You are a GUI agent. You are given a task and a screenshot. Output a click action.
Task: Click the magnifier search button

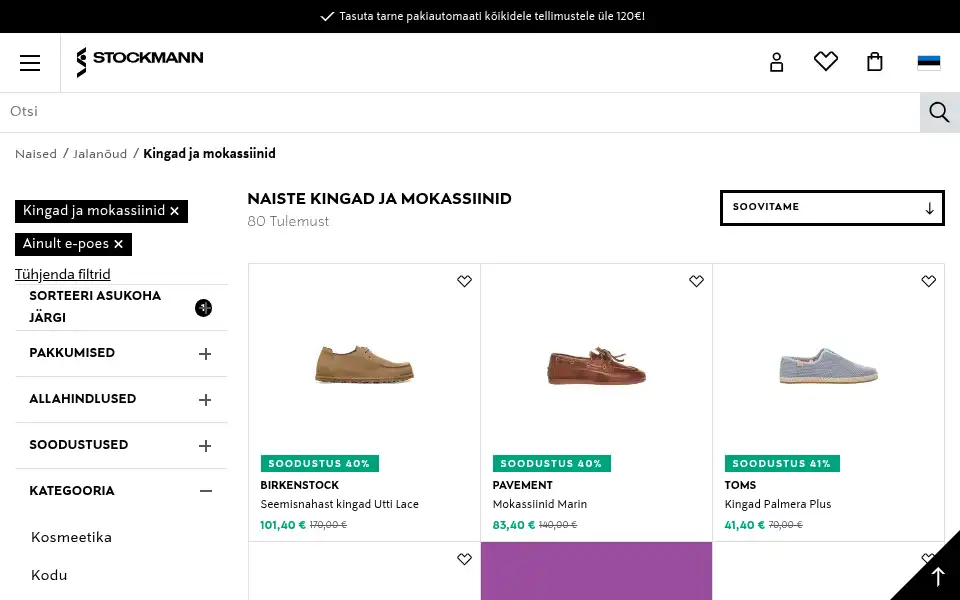(x=940, y=113)
